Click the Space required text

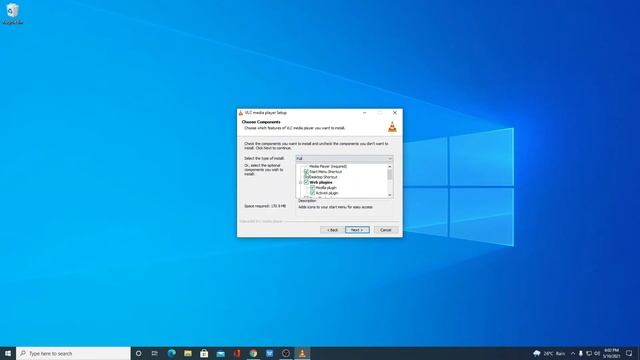265,206
